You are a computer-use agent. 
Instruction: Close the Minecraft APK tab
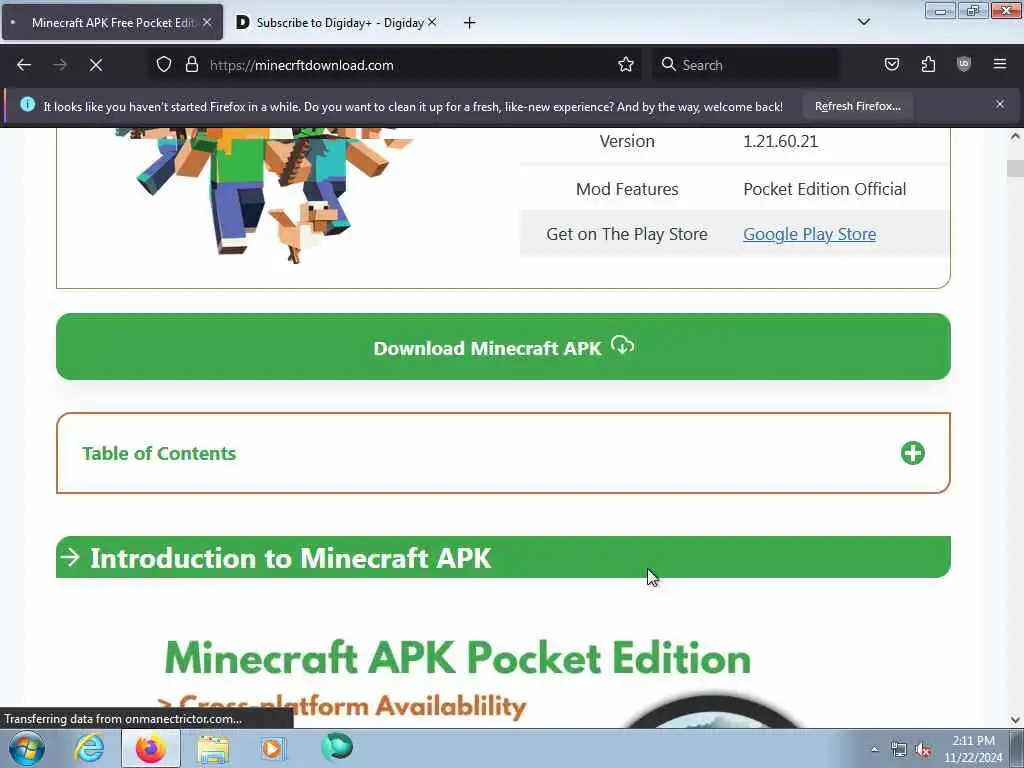tap(207, 22)
